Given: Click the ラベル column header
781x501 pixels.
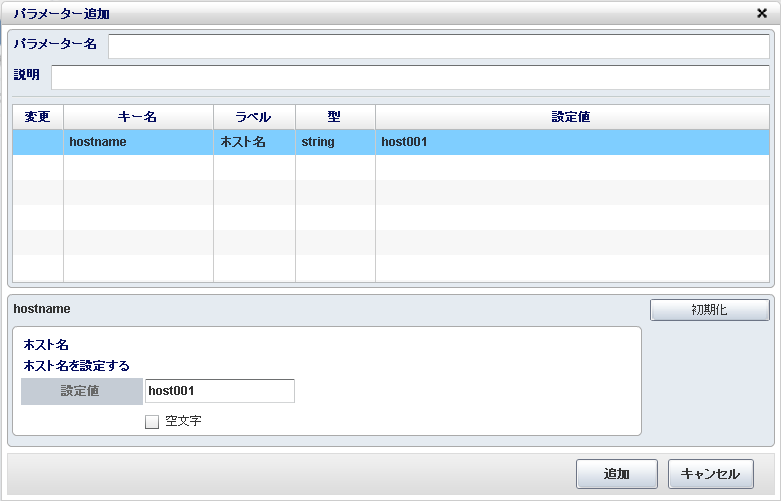Looking at the screenshot, I should coord(254,117).
